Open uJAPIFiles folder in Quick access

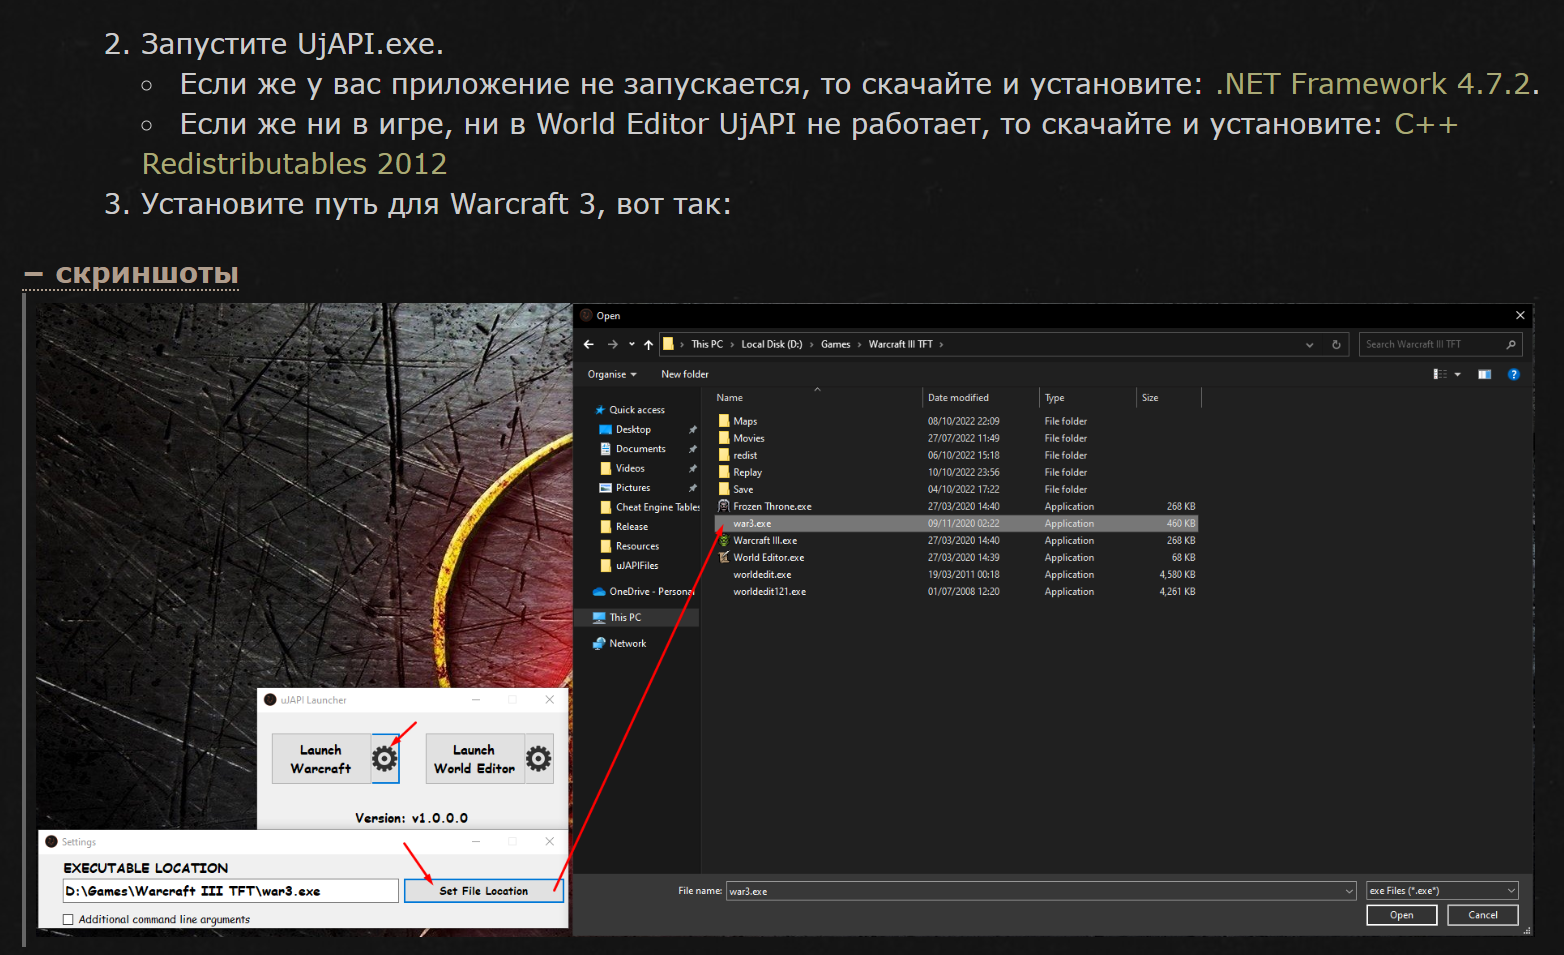click(637, 566)
